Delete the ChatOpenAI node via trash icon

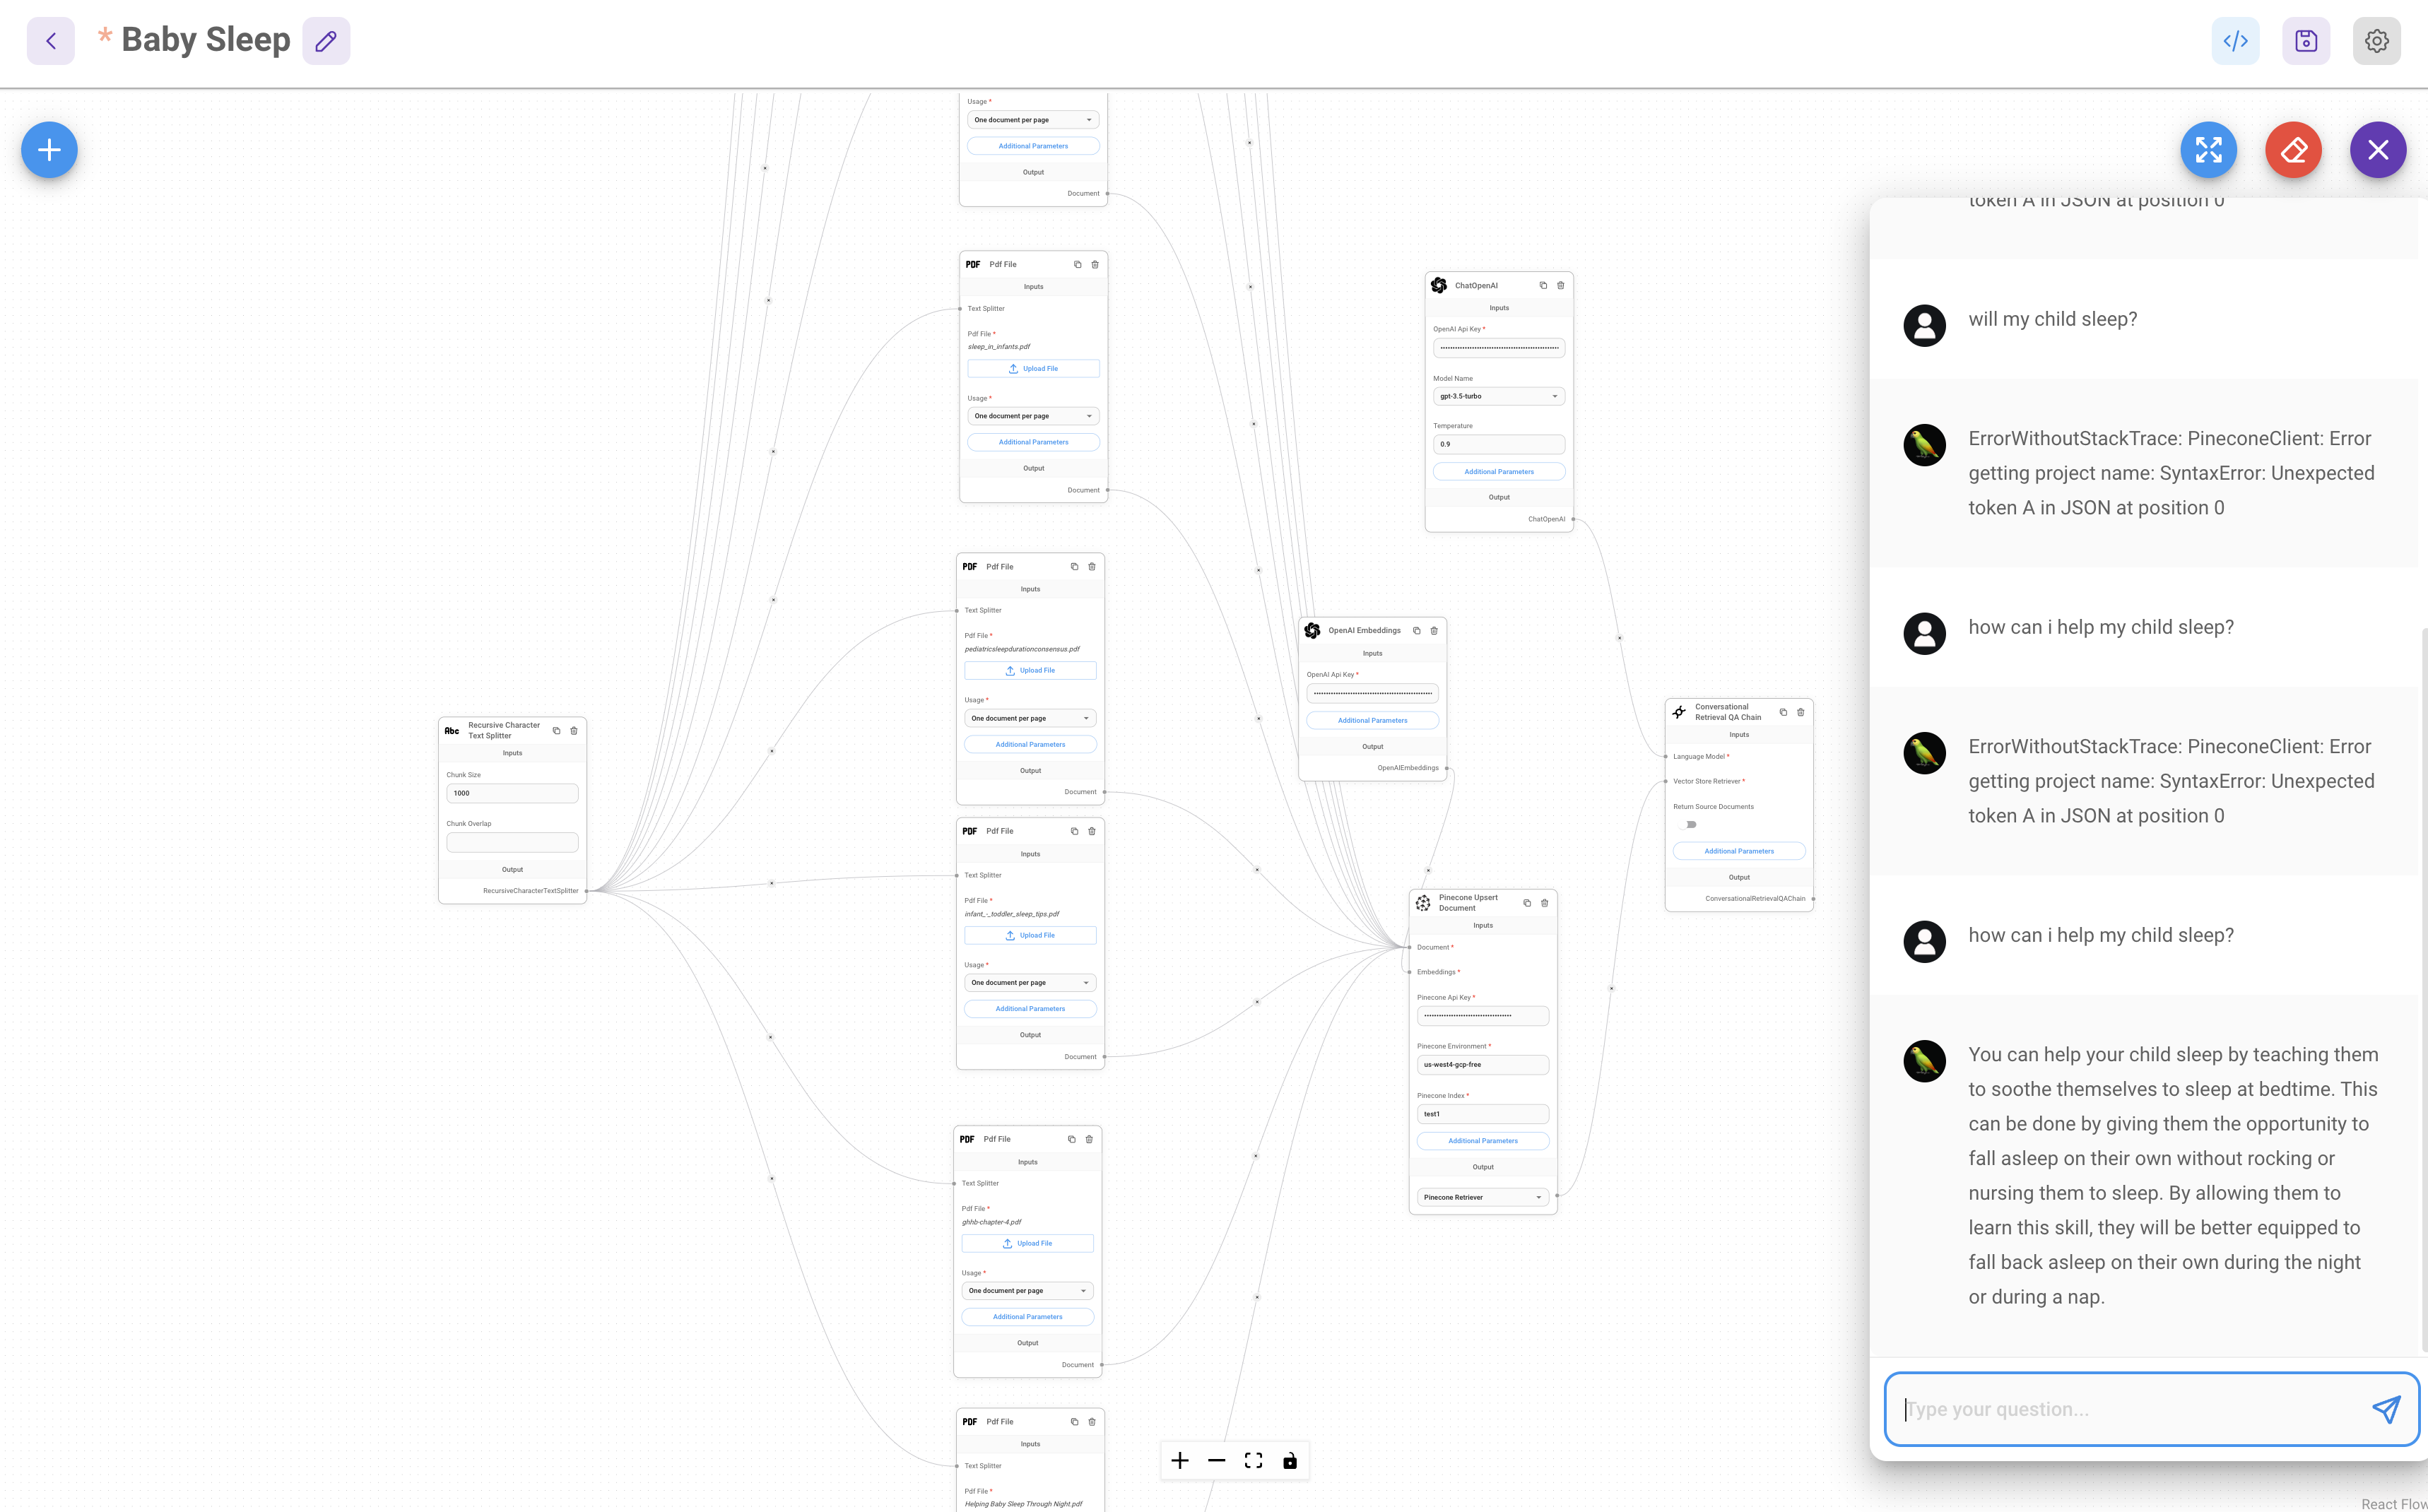(1560, 285)
